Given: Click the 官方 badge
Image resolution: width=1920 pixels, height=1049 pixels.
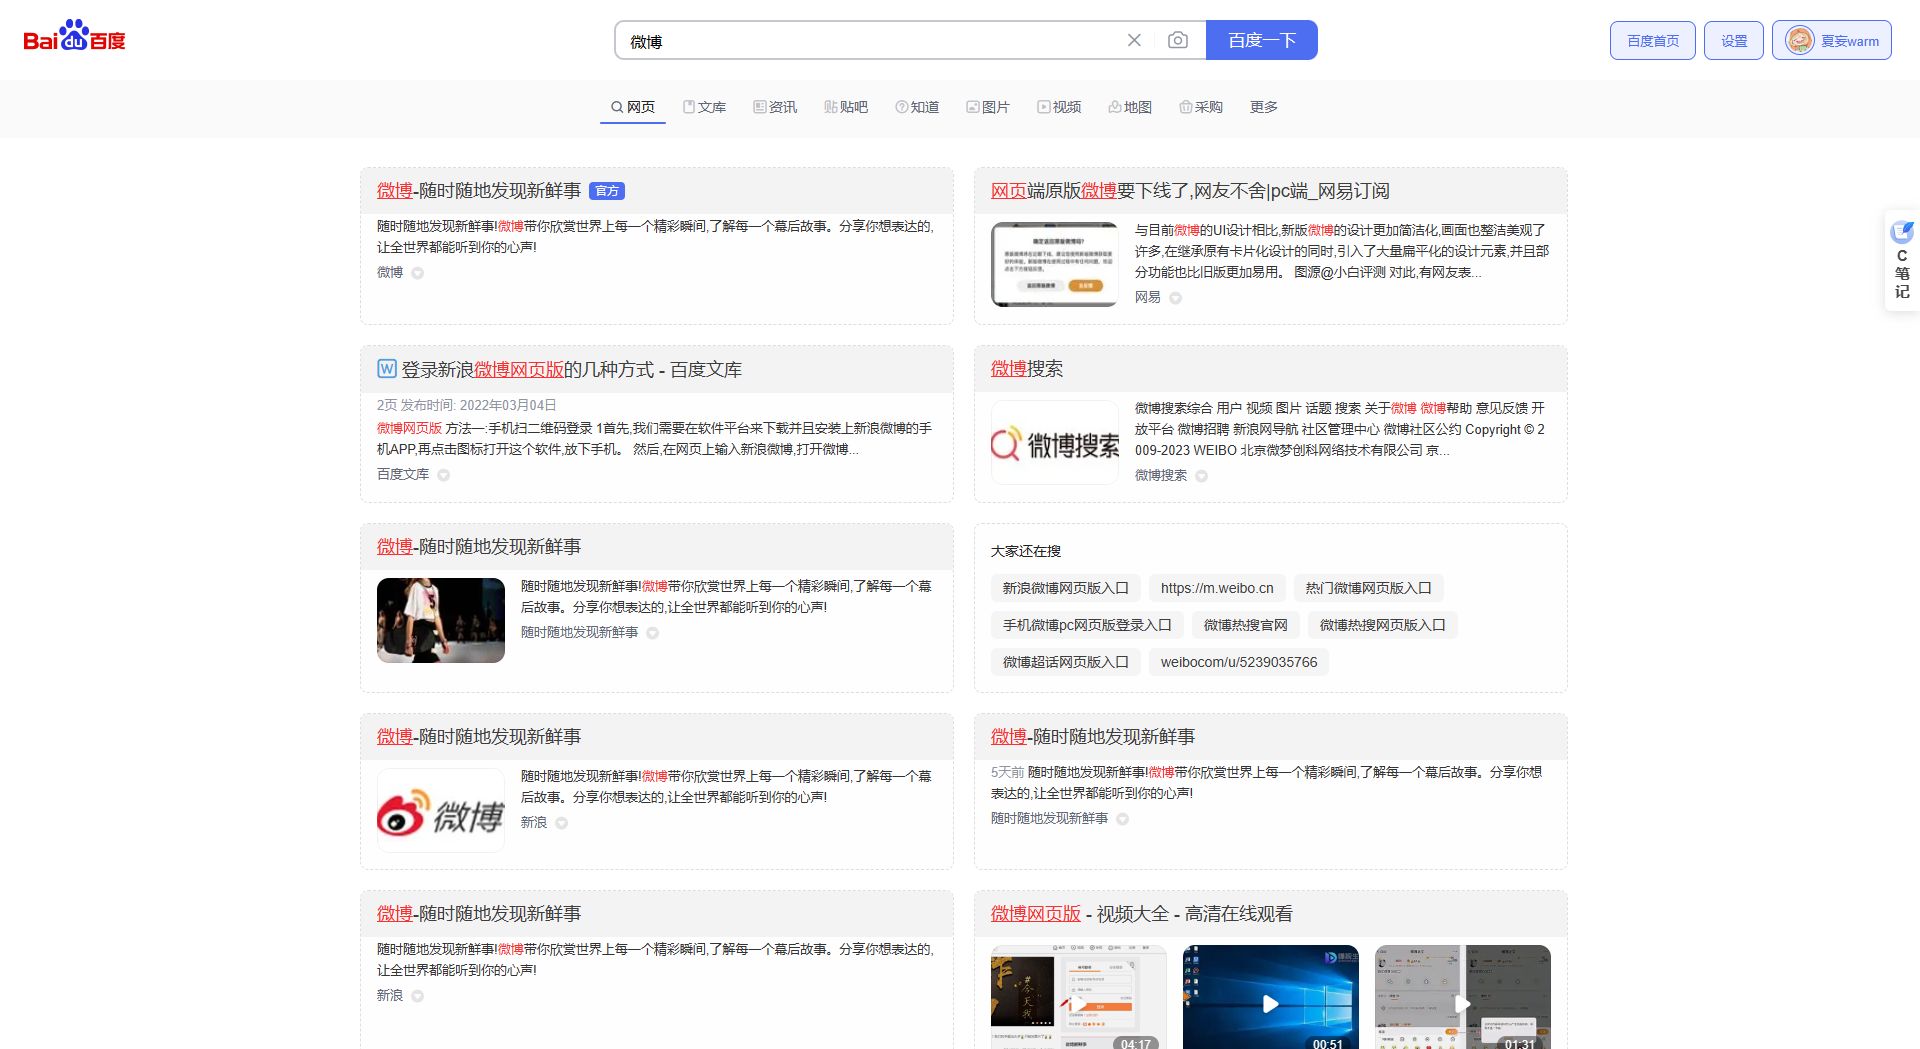Looking at the screenshot, I should 607,191.
